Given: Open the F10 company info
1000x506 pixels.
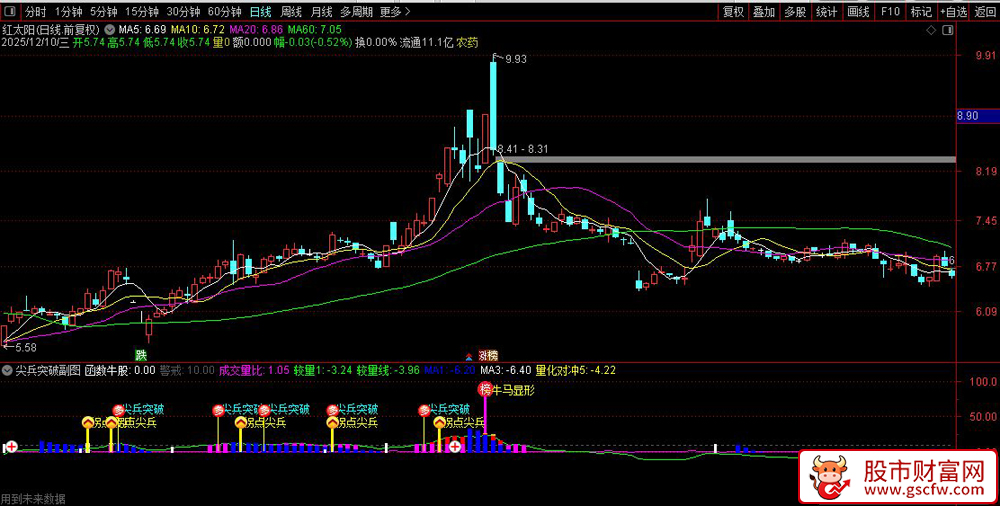Looking at the screenshot, I should [x=890, y=11].
